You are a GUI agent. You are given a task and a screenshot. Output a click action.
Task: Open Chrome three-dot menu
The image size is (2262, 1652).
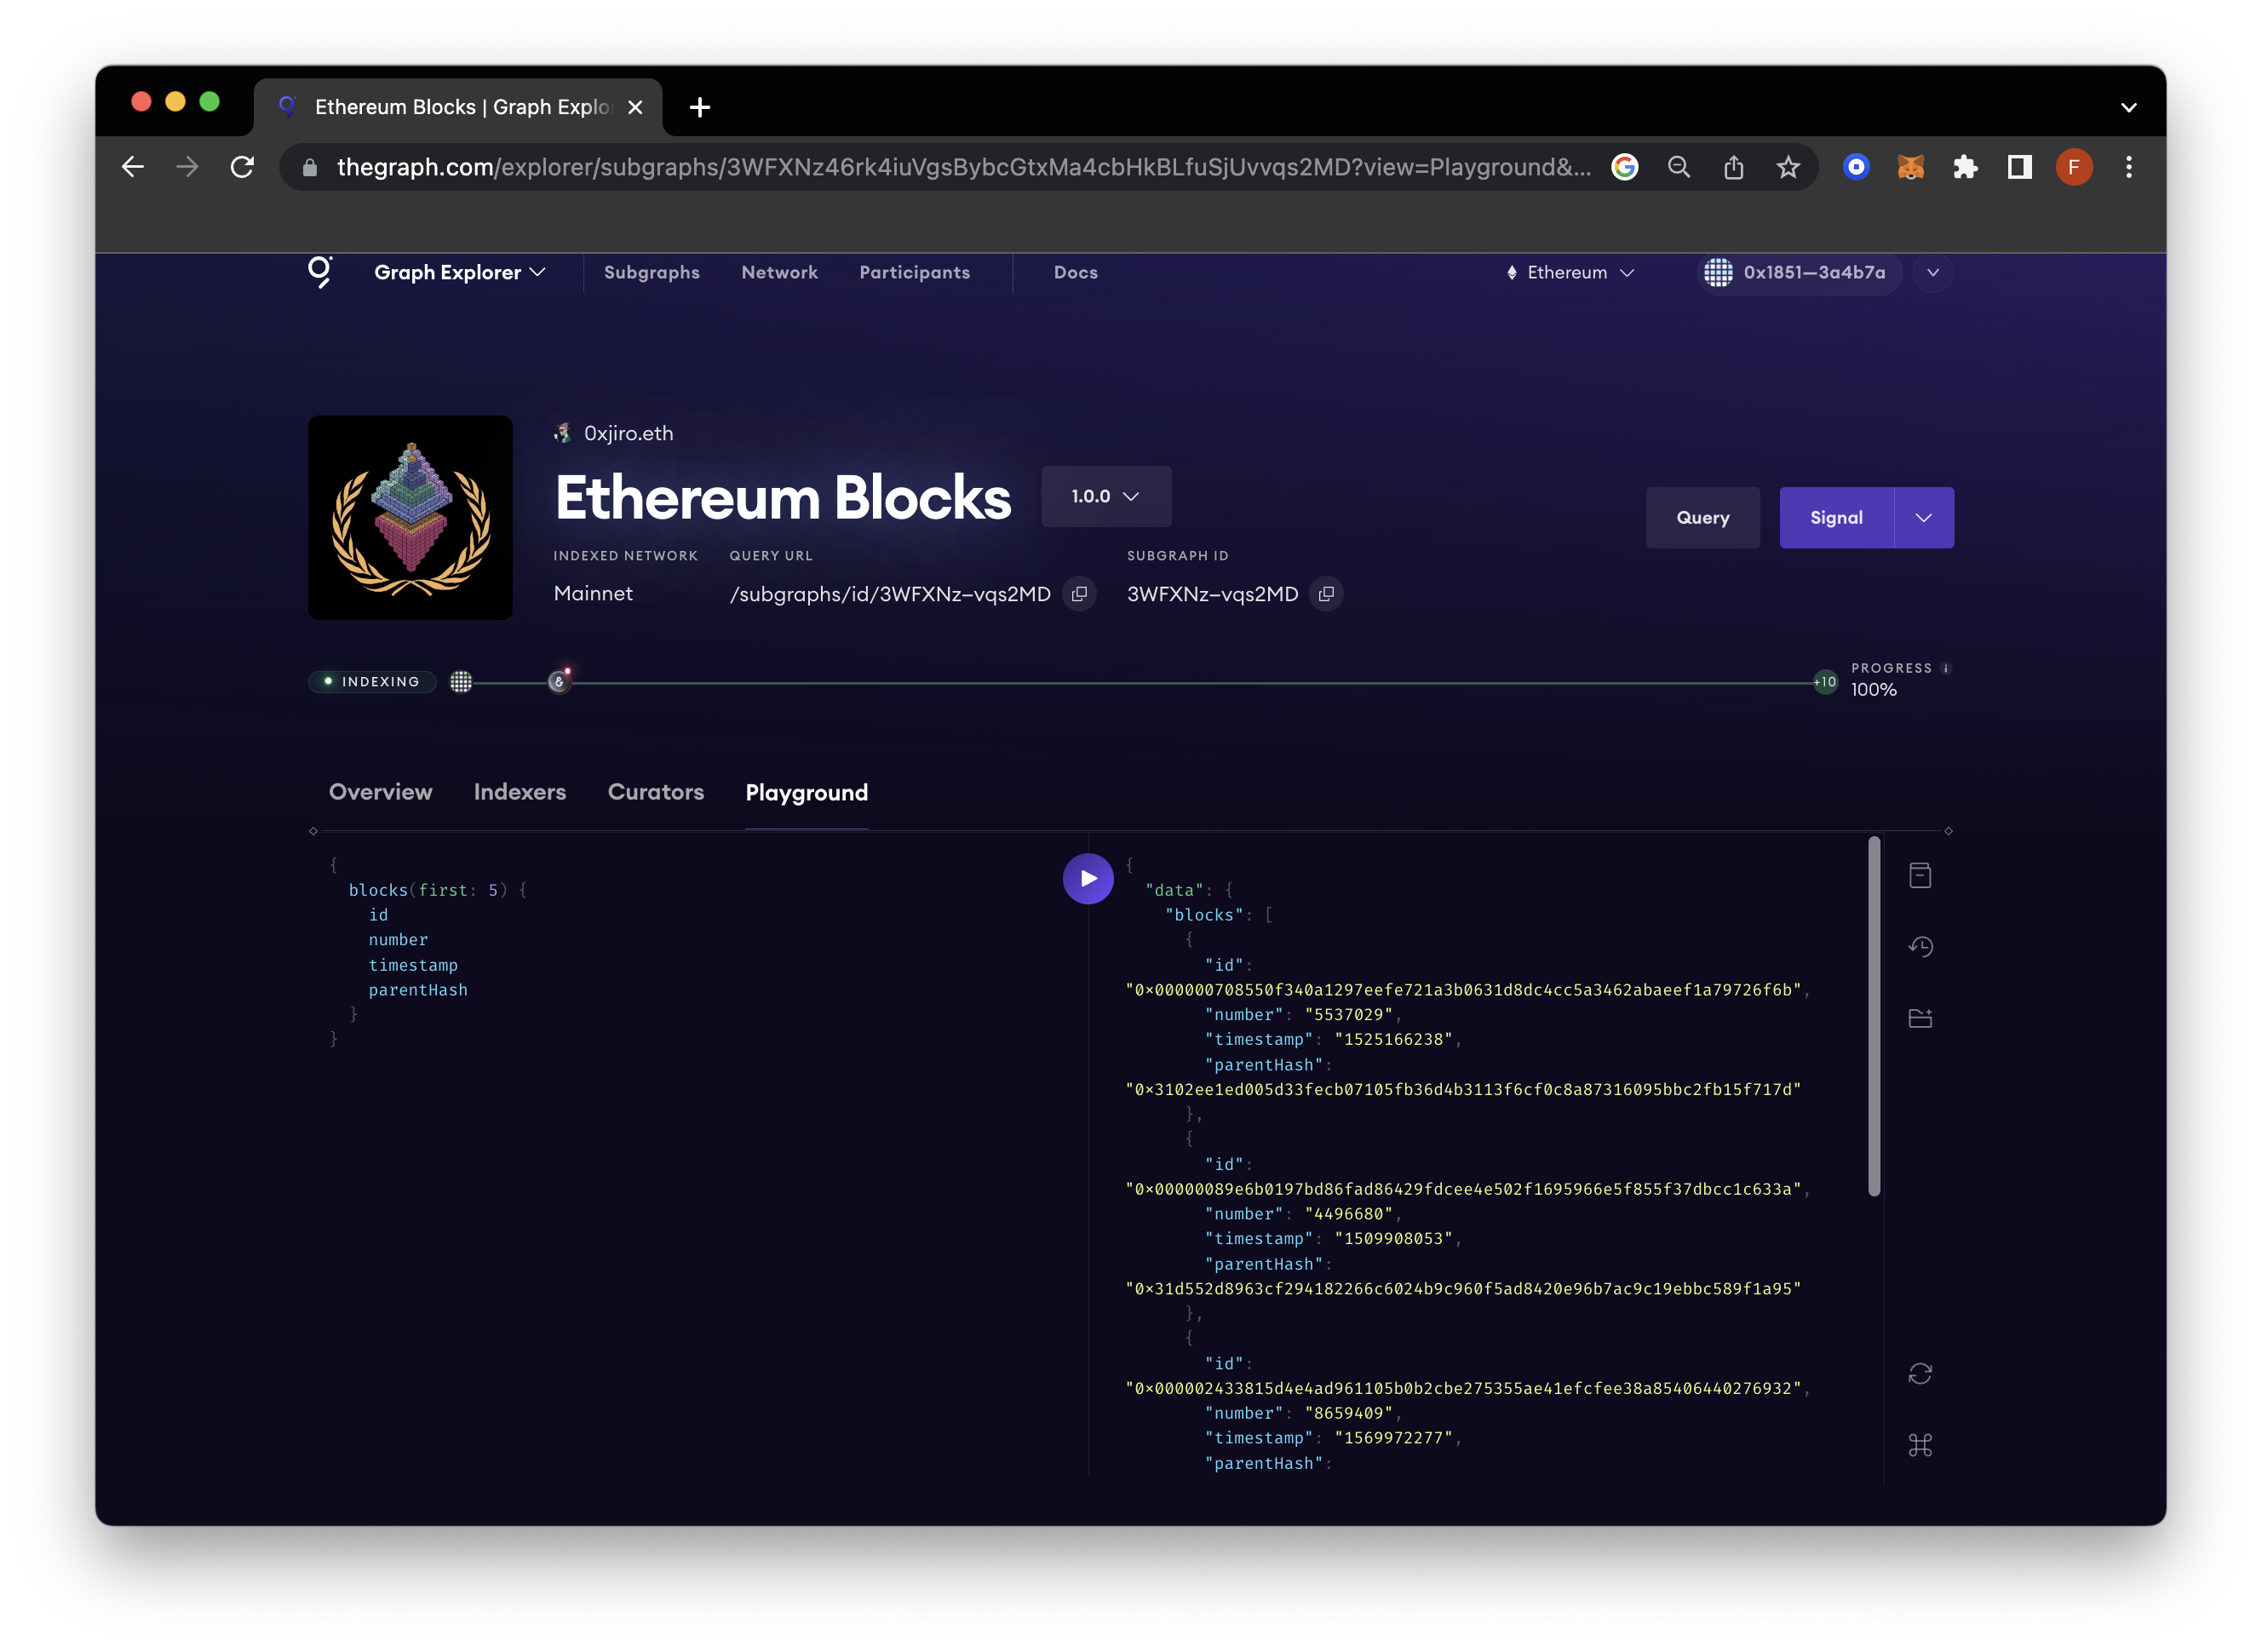pos(2129,167)
